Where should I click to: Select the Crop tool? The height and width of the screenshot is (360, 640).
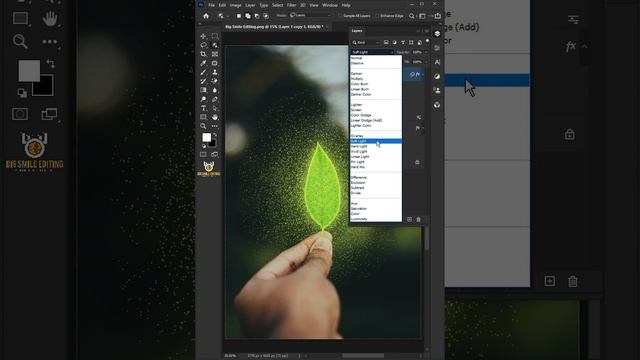click(203, 54)
